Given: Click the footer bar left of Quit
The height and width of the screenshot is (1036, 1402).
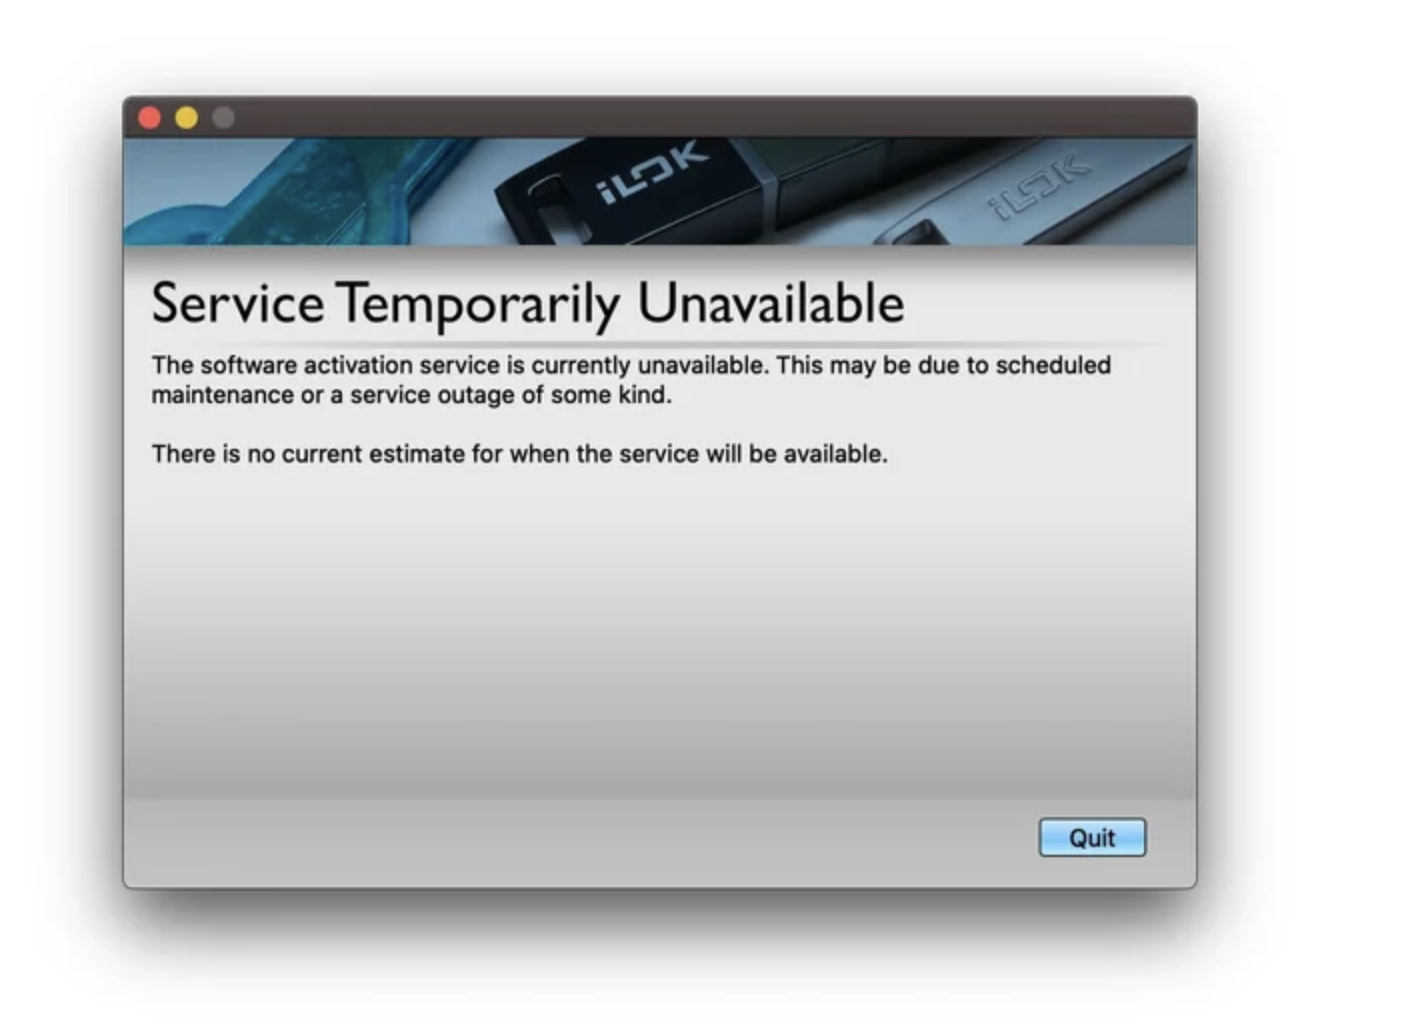Looking at the screenshot, I should 580,842.
